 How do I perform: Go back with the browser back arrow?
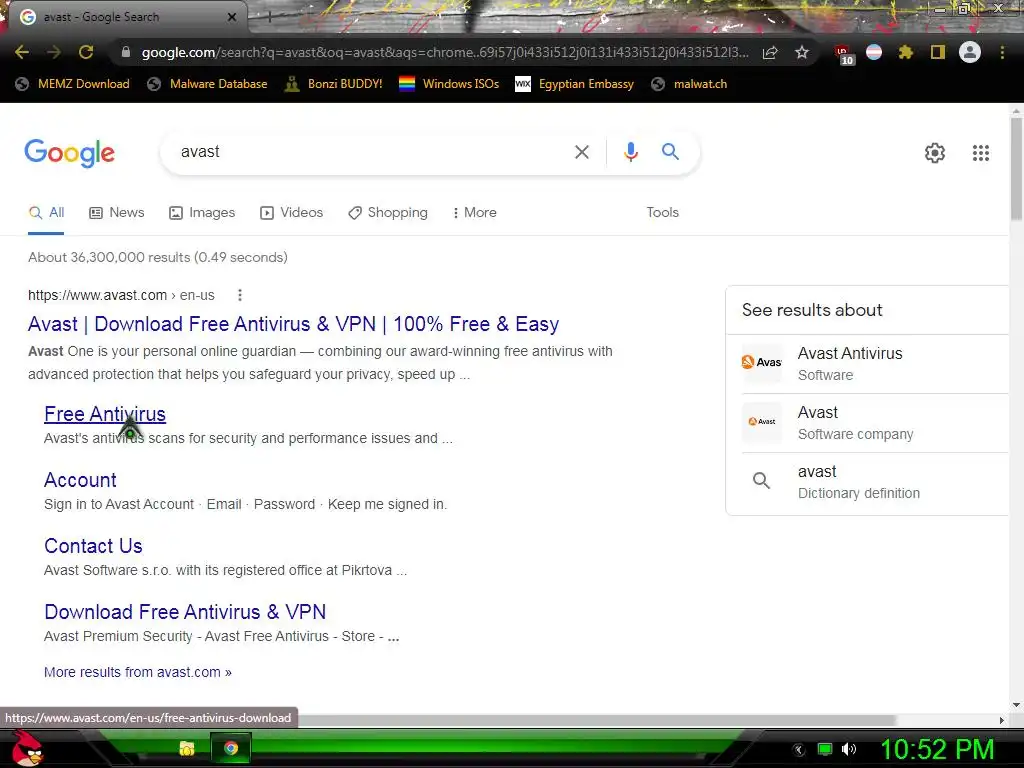click(22, 52)
